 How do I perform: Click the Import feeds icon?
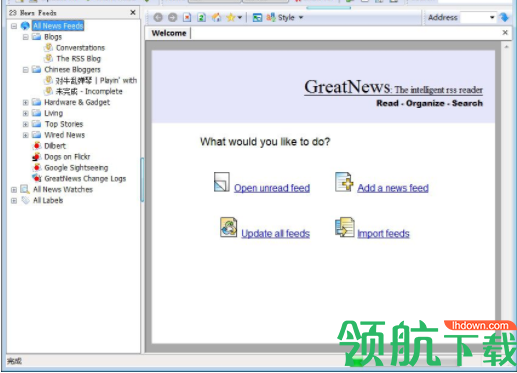point(344,227)
